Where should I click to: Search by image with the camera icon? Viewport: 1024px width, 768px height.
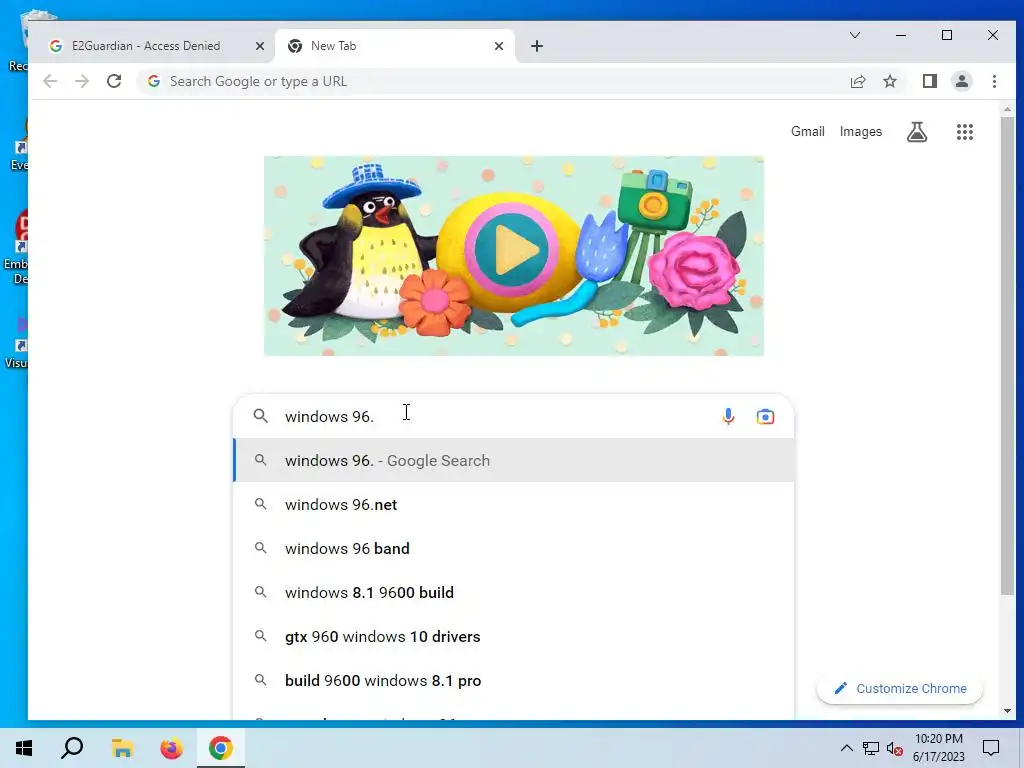[x=765, y=416]
